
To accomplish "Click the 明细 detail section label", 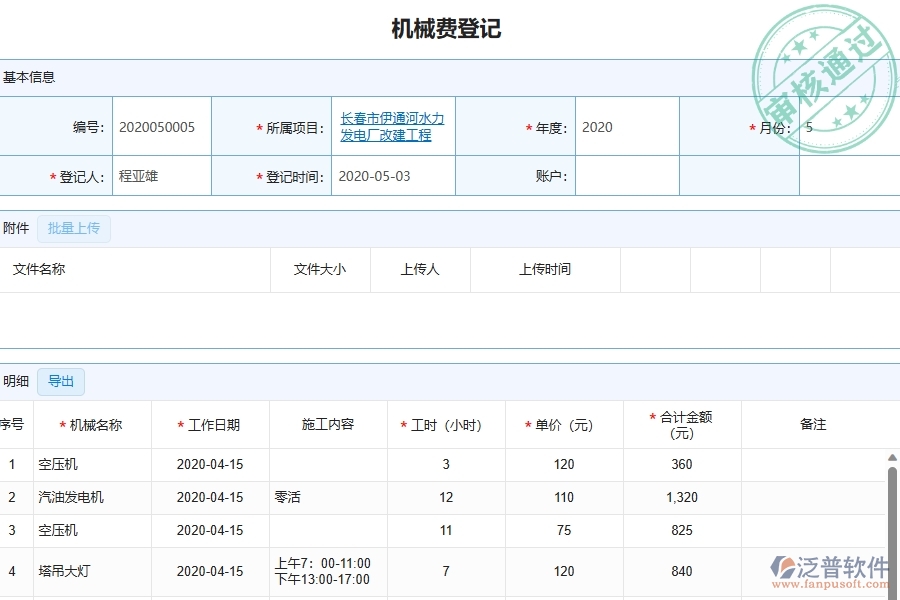I will pos(16,381).
